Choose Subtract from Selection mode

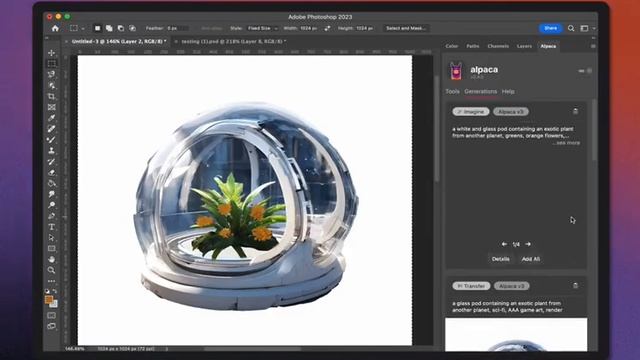point(121,28)
